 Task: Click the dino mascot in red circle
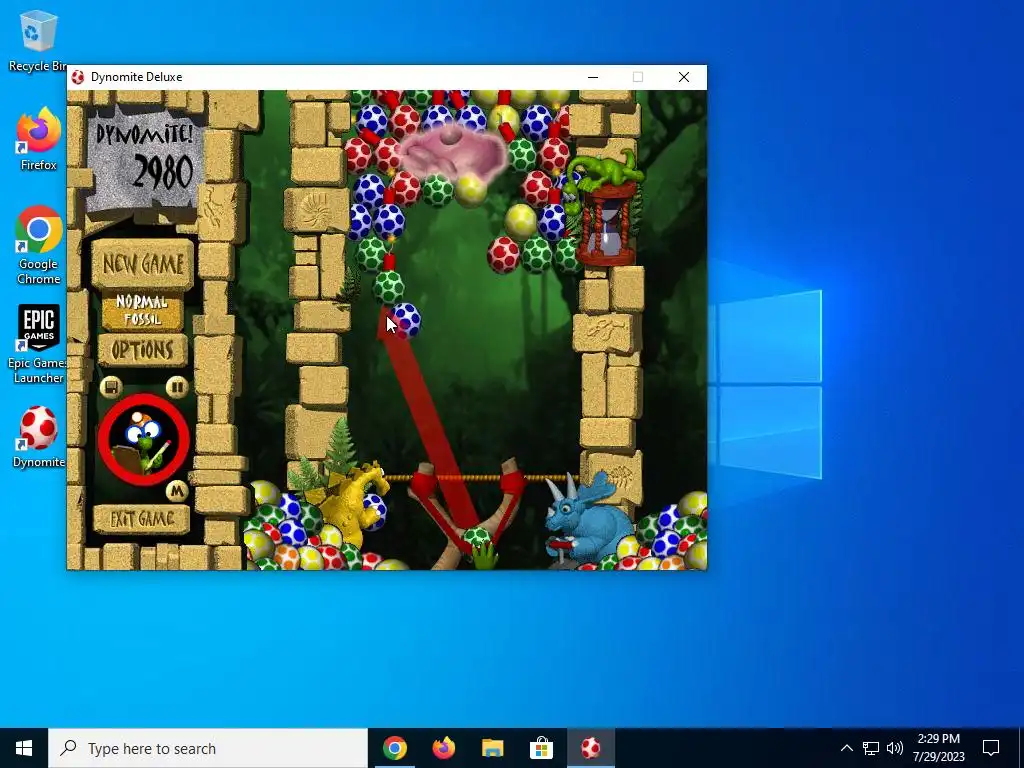144,440
